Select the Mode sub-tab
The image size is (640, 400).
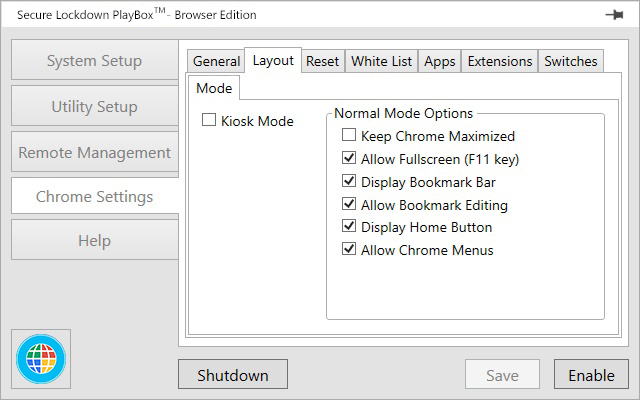coord(214,88)
